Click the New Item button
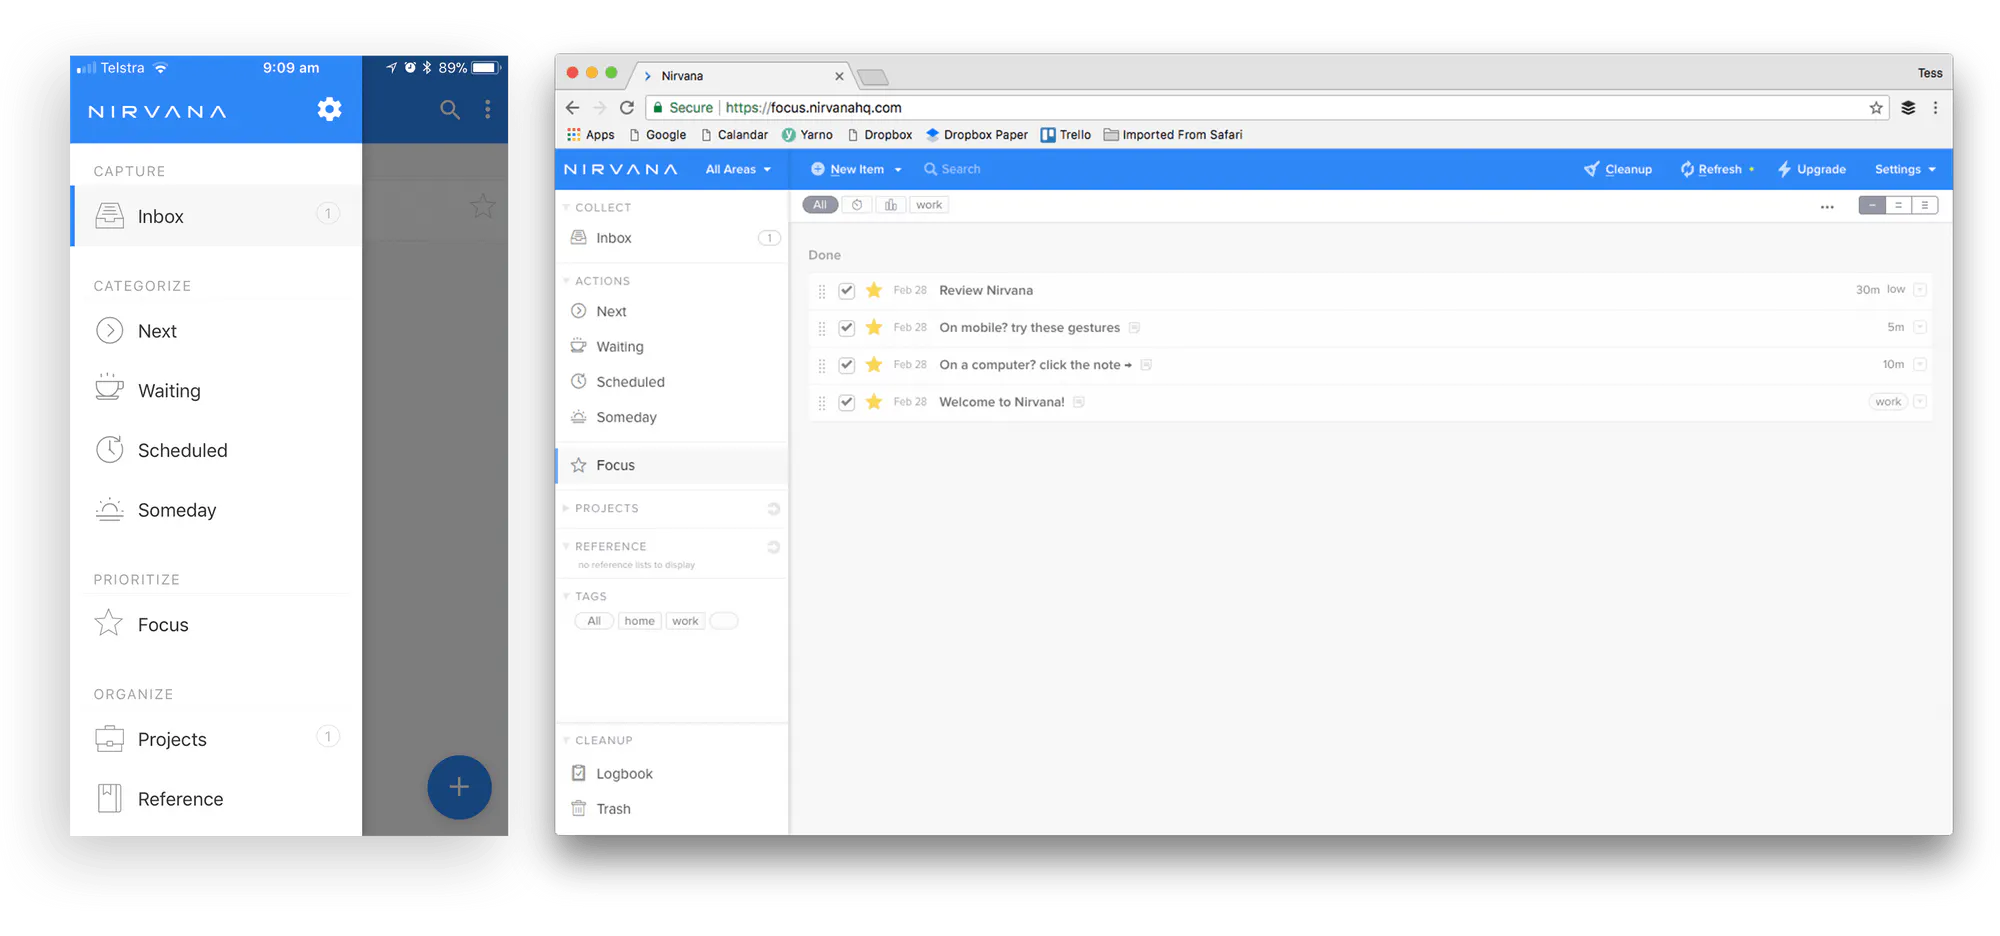2000x936 pixels. pos(856,169)
